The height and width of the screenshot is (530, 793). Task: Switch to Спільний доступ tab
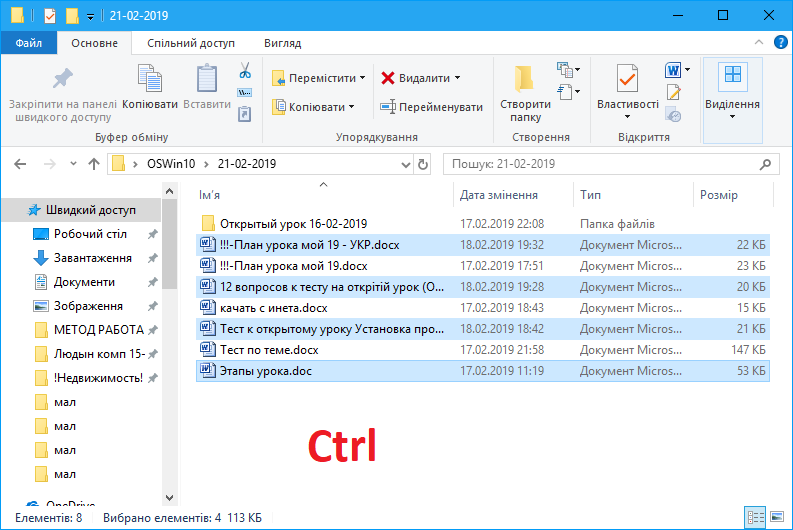click(x=191, y=43)
